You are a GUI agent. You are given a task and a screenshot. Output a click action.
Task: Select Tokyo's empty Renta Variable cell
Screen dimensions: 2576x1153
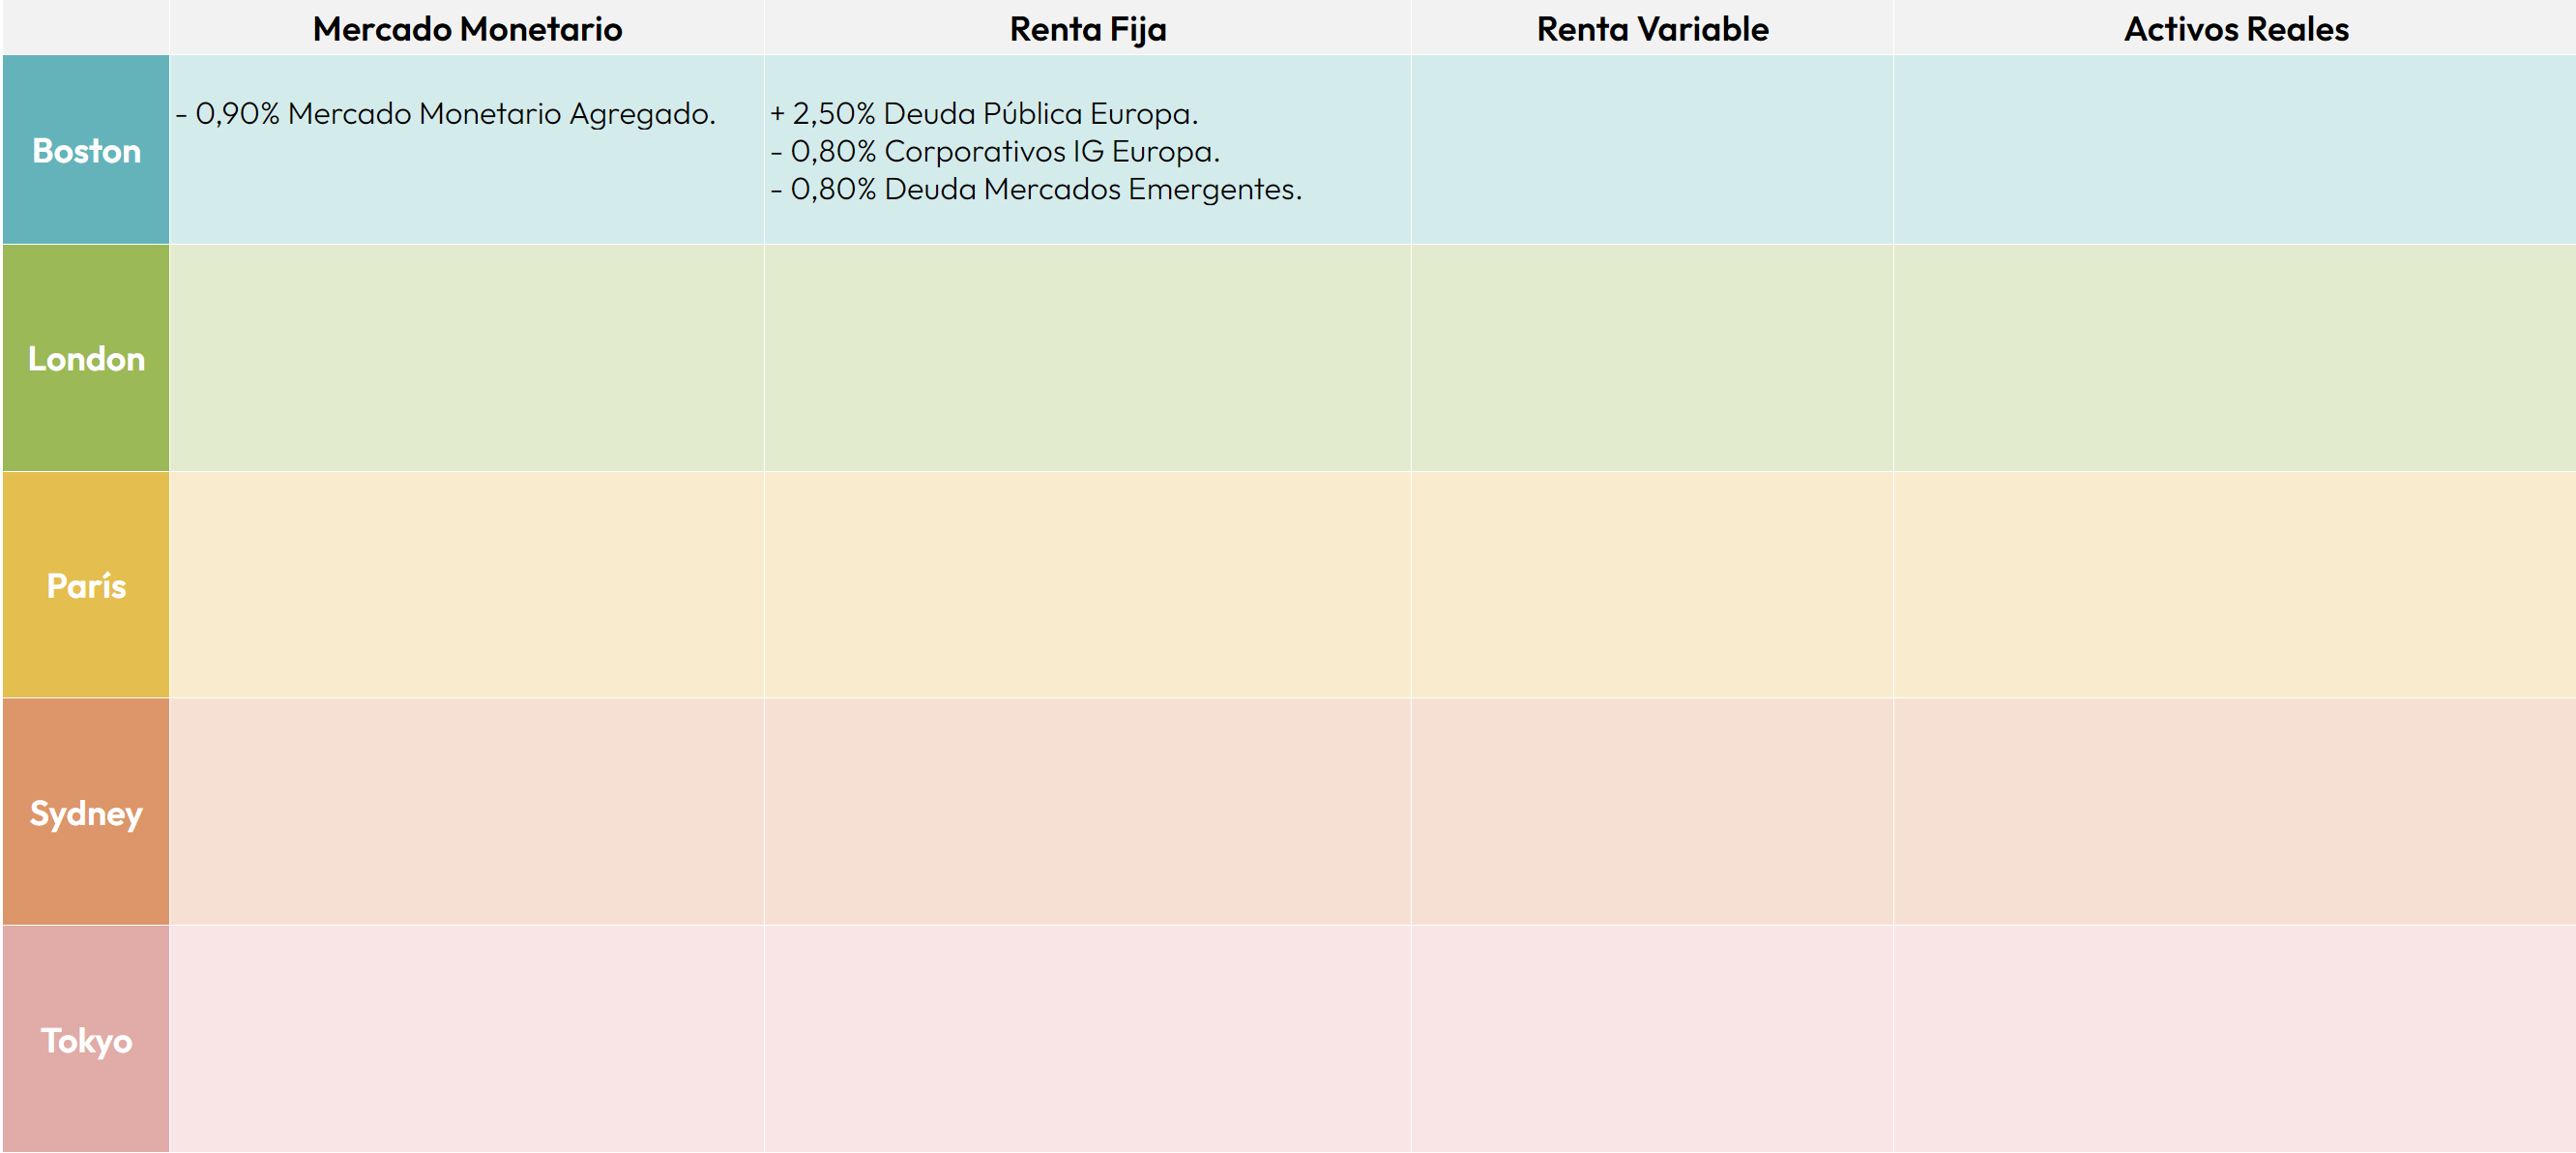[x=1652, y=1041]
